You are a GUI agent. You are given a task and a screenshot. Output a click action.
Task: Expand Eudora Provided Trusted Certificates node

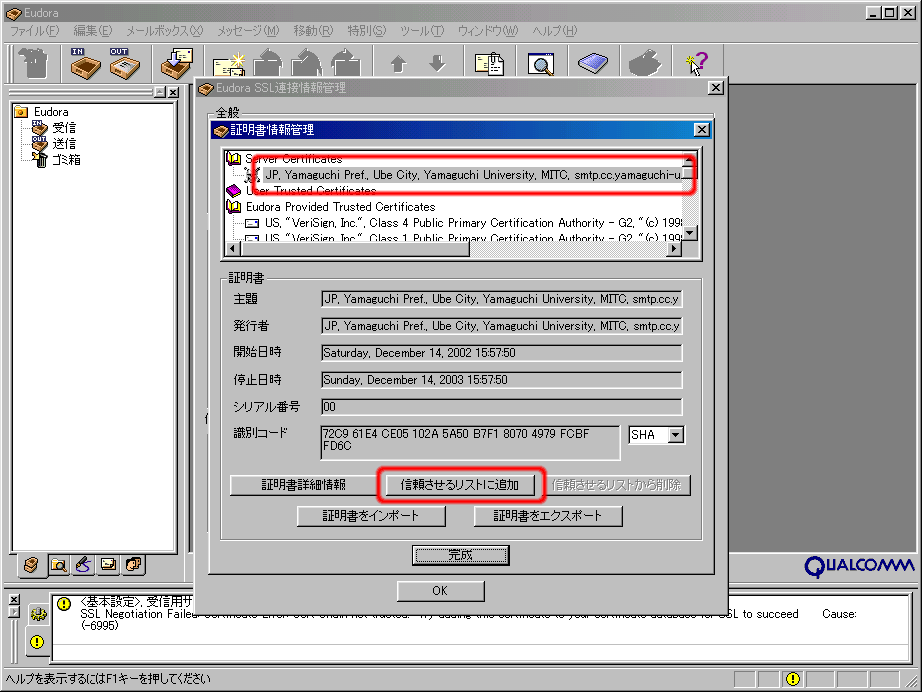(x=233, y=207)
